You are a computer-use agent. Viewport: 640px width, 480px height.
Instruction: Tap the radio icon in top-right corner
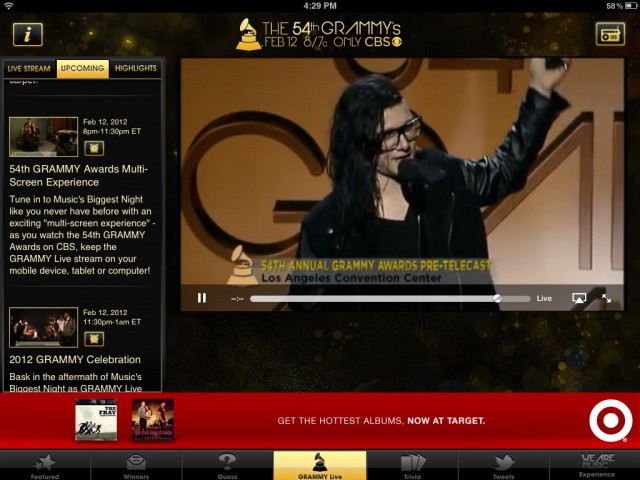(610, 34)
